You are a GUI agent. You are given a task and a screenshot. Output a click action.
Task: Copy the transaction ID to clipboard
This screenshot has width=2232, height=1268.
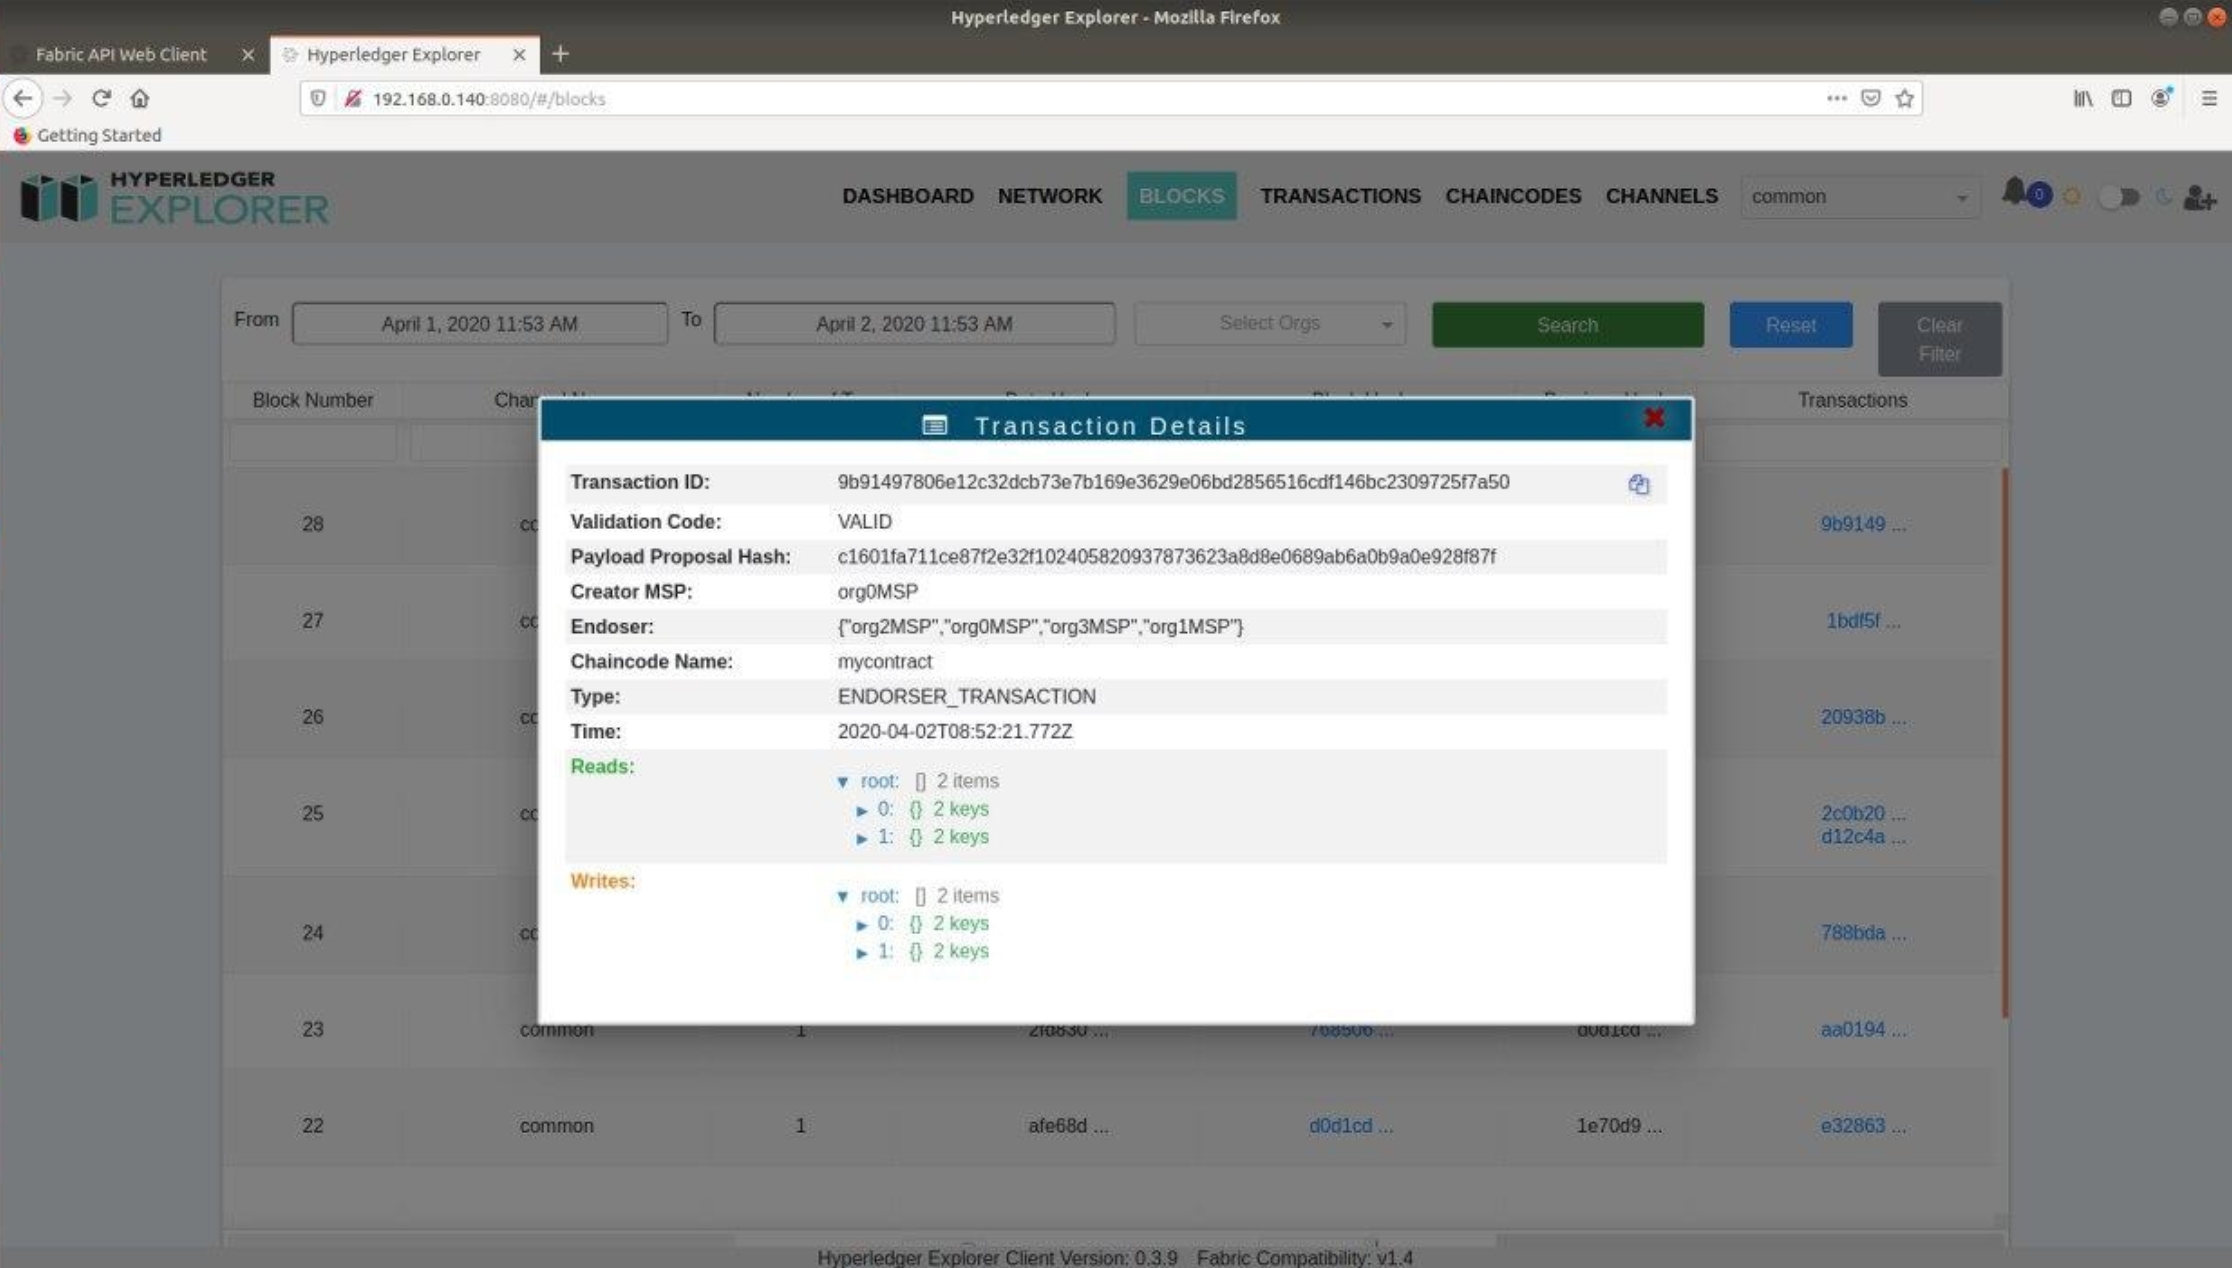click(x=1637, y=485)
